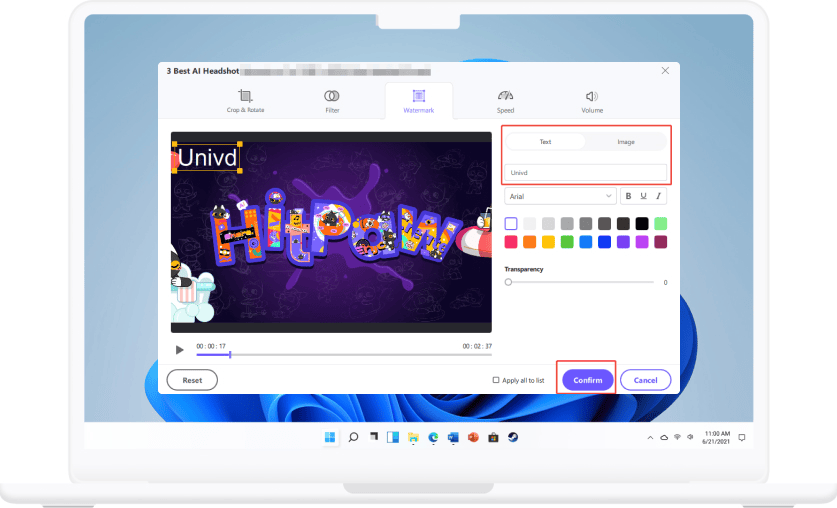Pick the white color swatch
The height and width of the screenshot is (508, 837).
click(511, 224)
